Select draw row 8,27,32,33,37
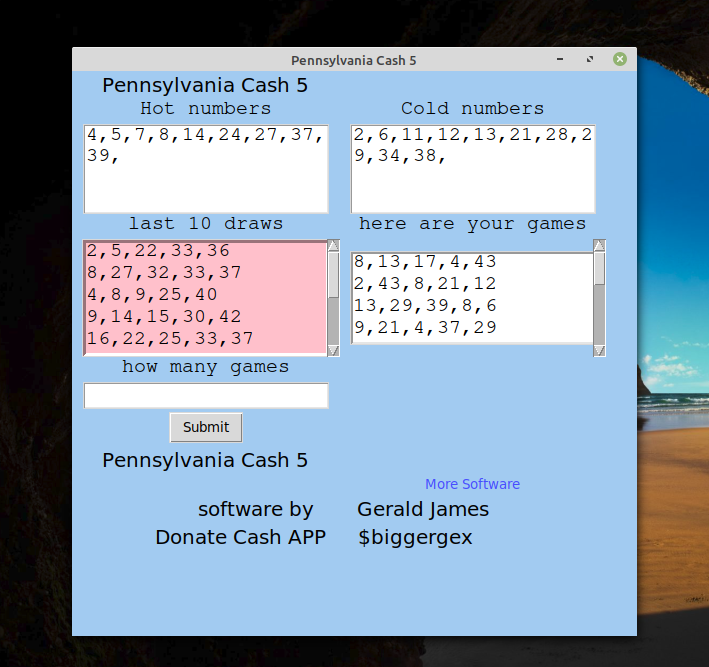This screenshot has height=667, width=709. click(164, 272)
